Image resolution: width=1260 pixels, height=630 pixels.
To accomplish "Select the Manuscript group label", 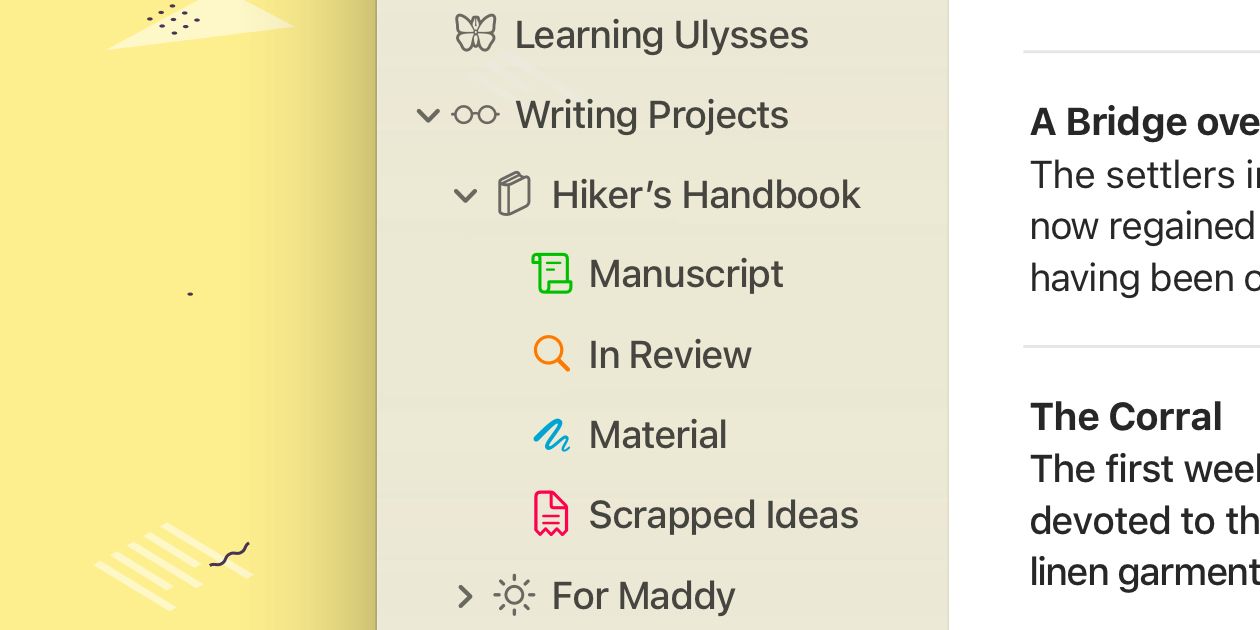I will tap(686, 274).
